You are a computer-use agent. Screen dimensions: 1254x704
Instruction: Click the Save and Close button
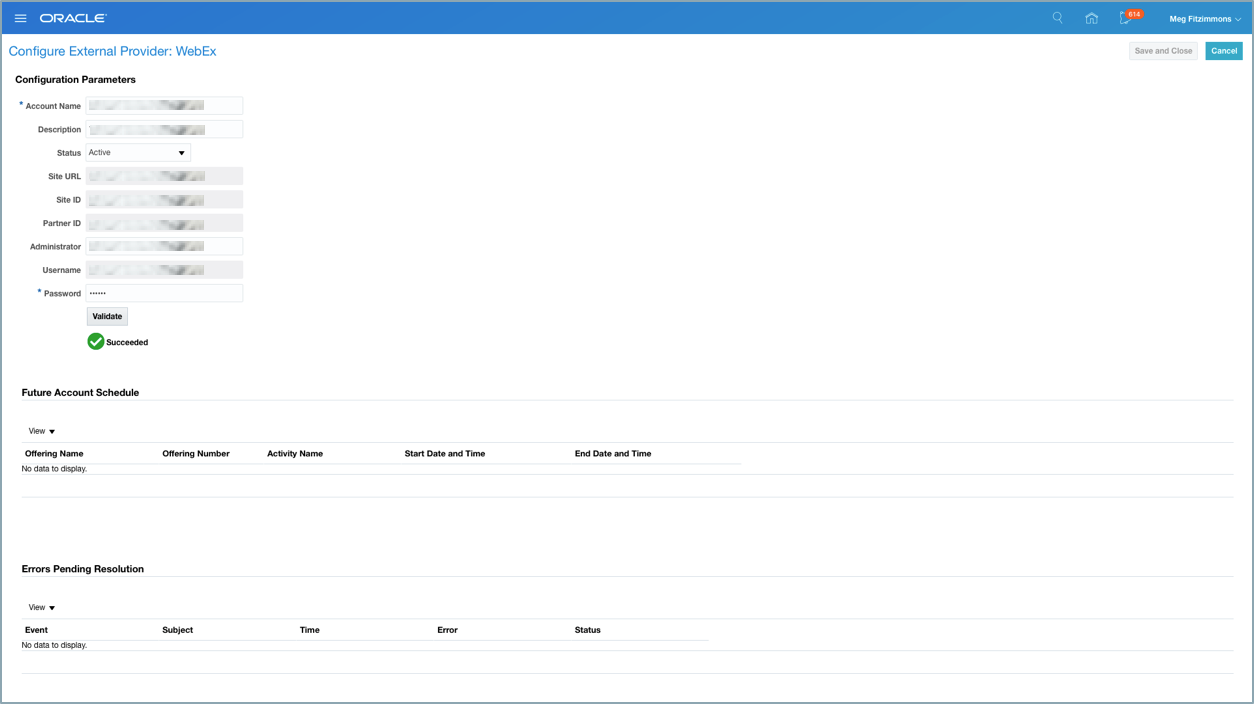[x=1163, y=51]
